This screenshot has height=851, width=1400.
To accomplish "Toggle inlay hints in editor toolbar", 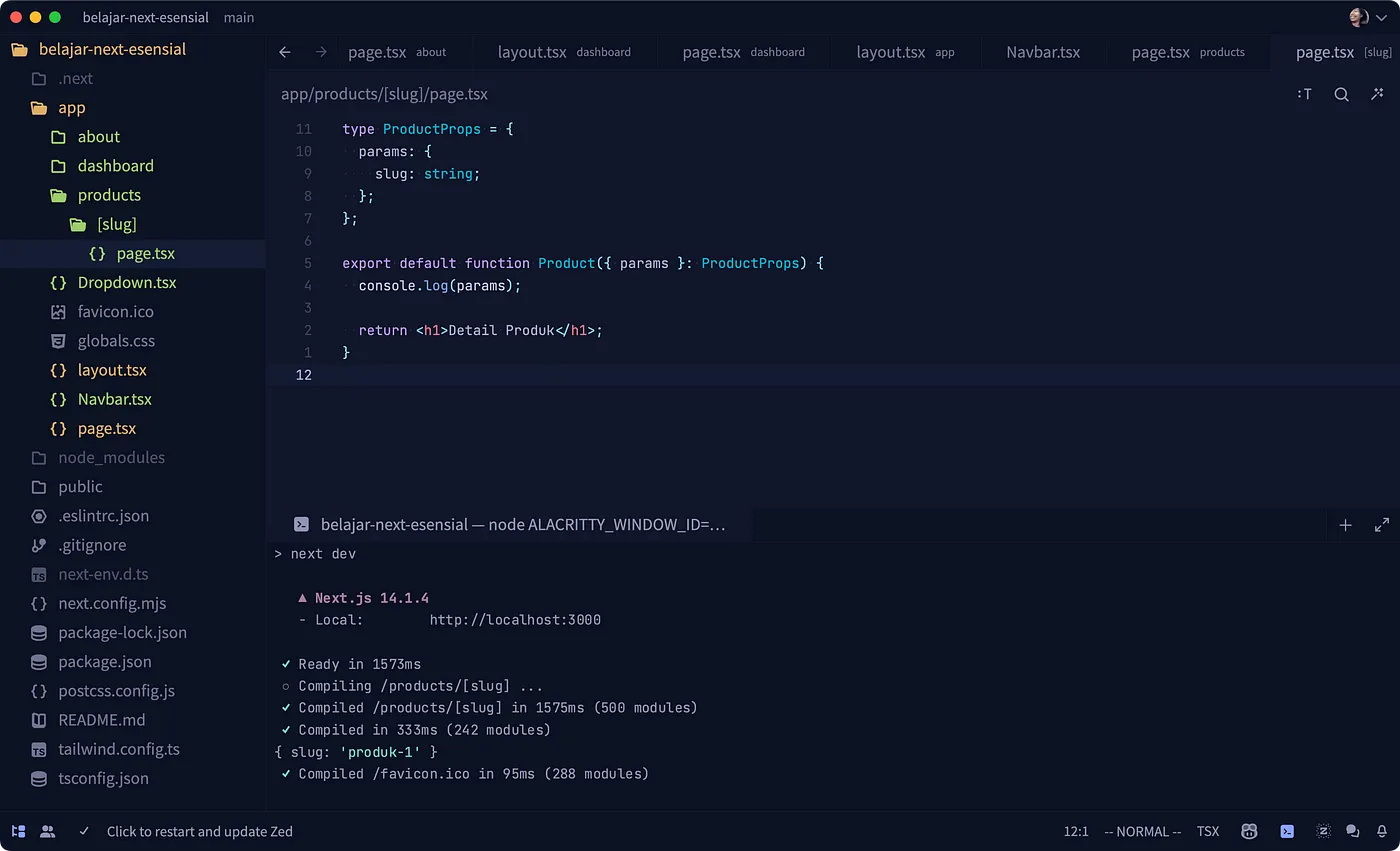I will (1304, 94).
